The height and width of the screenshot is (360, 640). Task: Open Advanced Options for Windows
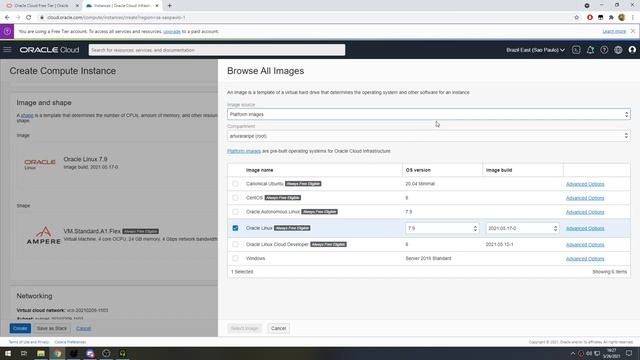(585, 259)
